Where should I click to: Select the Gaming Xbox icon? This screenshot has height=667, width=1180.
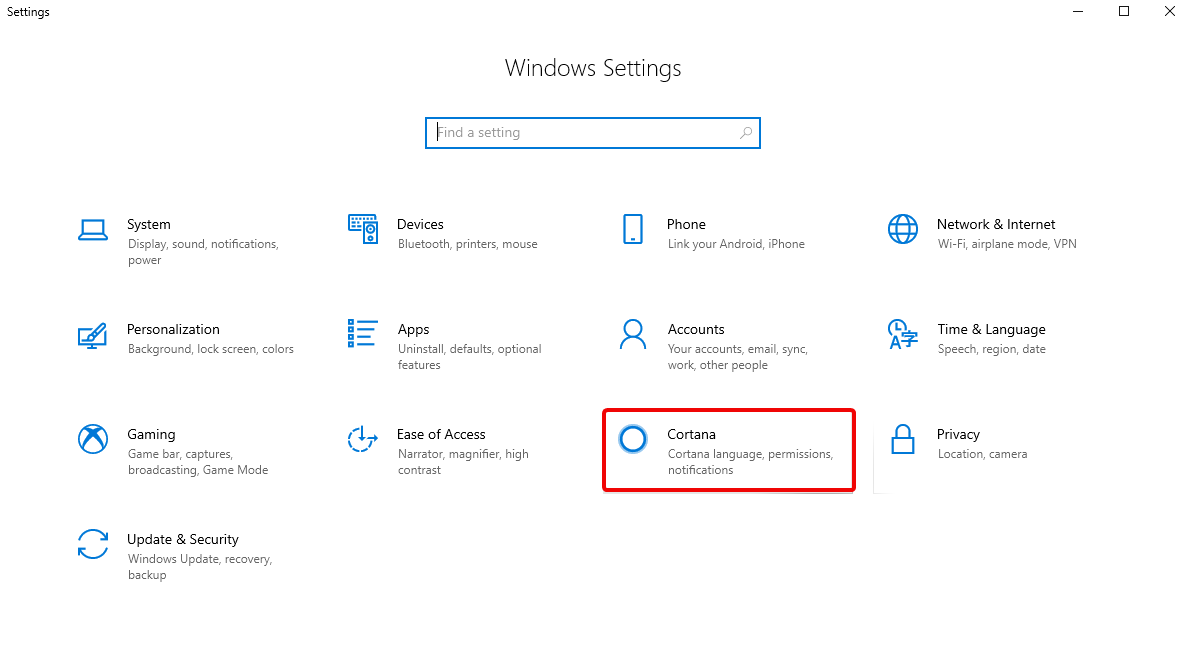coord(92,439)
